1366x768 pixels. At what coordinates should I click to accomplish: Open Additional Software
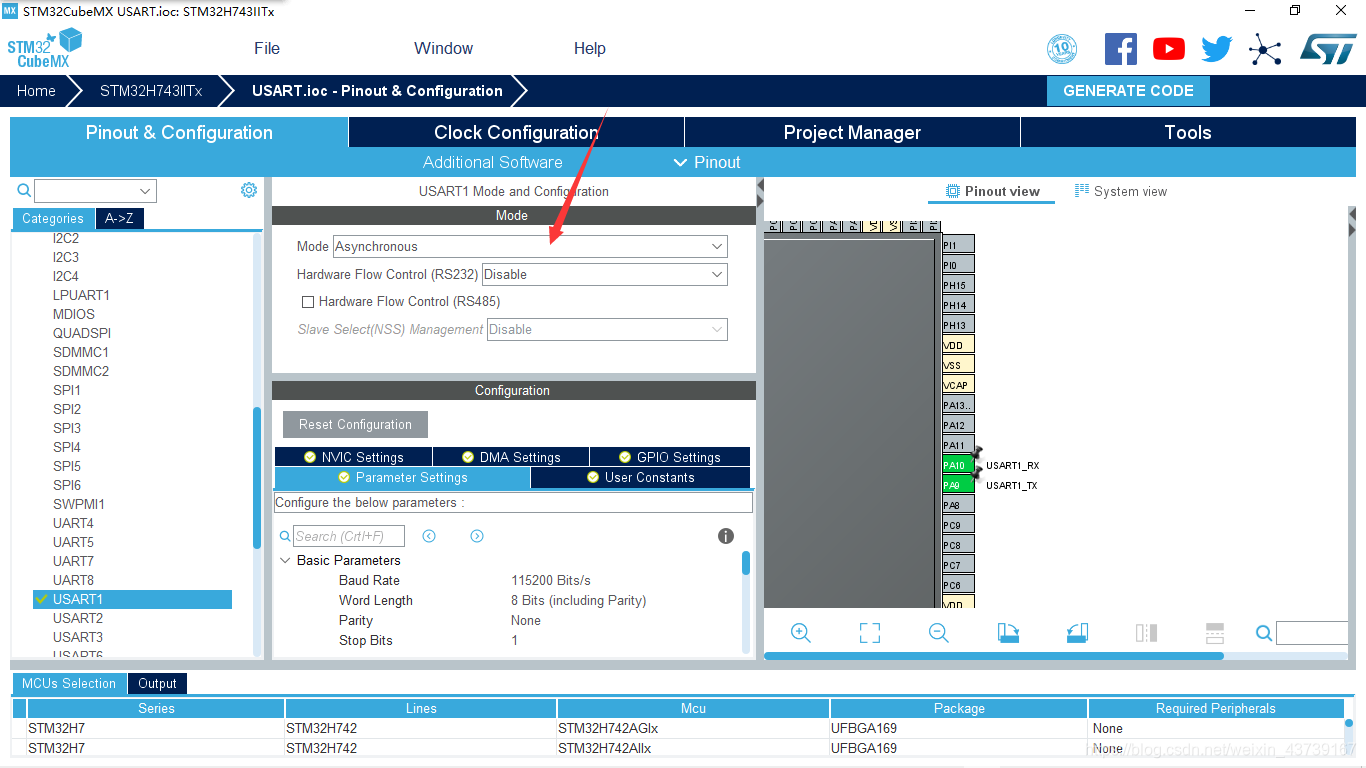[x=492, y=162]
